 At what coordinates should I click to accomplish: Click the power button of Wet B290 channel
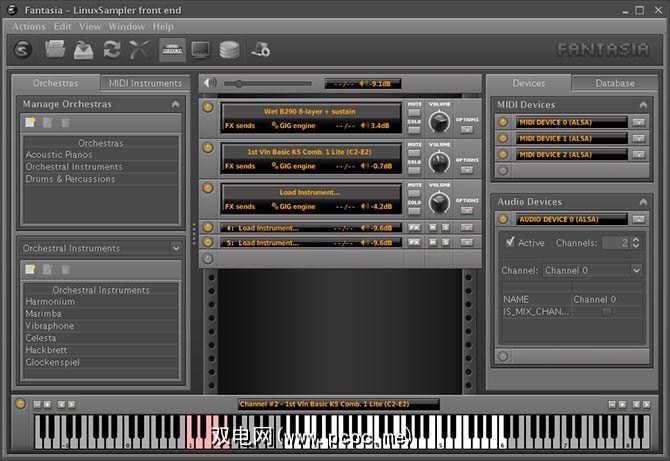(x=208, y=105)
